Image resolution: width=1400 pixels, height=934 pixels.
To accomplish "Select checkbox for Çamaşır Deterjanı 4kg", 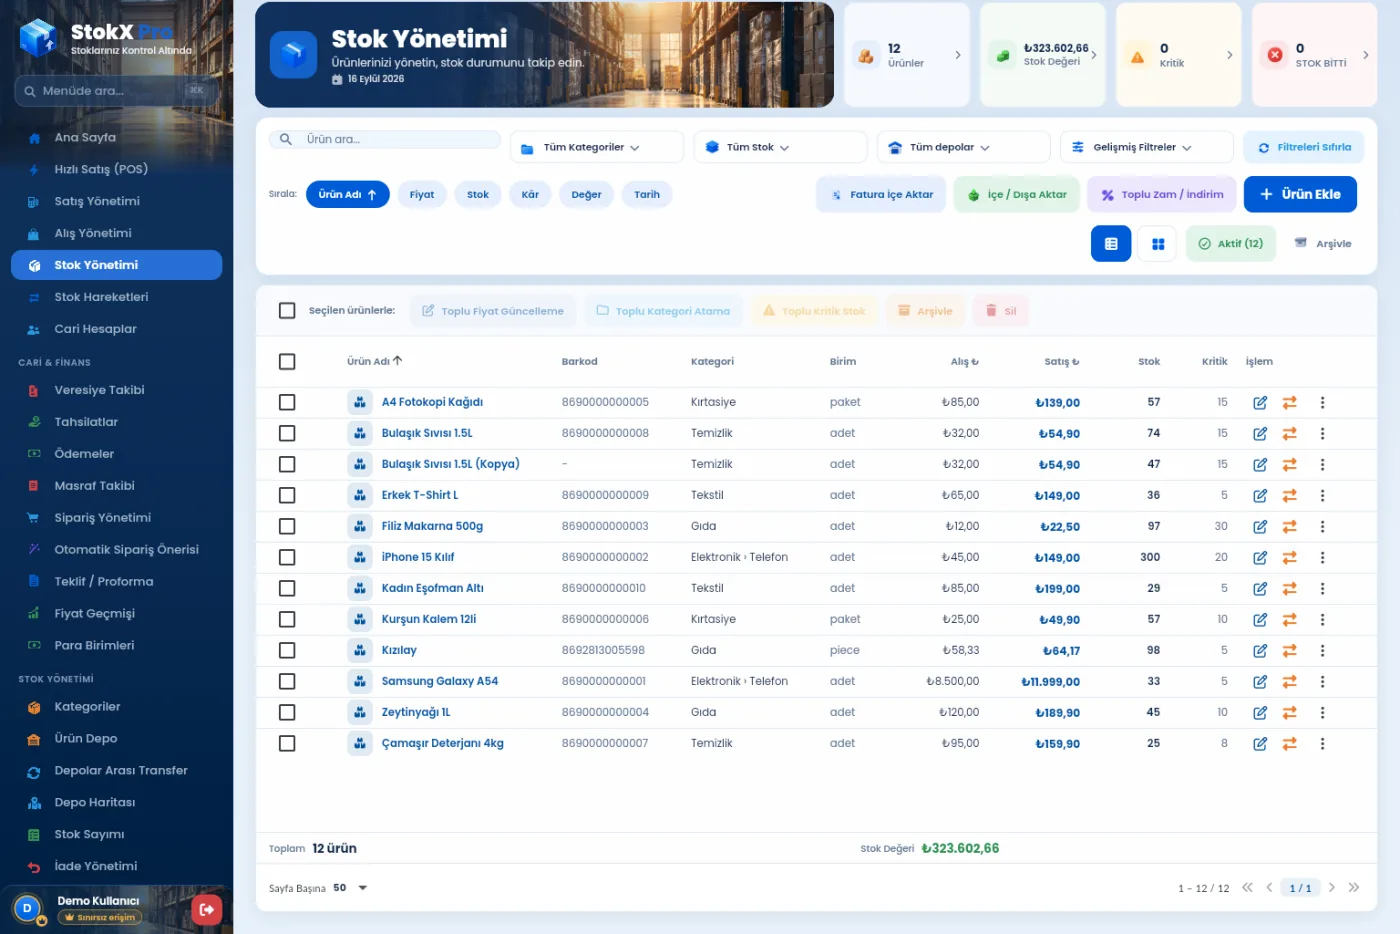I will click(287, 743).
